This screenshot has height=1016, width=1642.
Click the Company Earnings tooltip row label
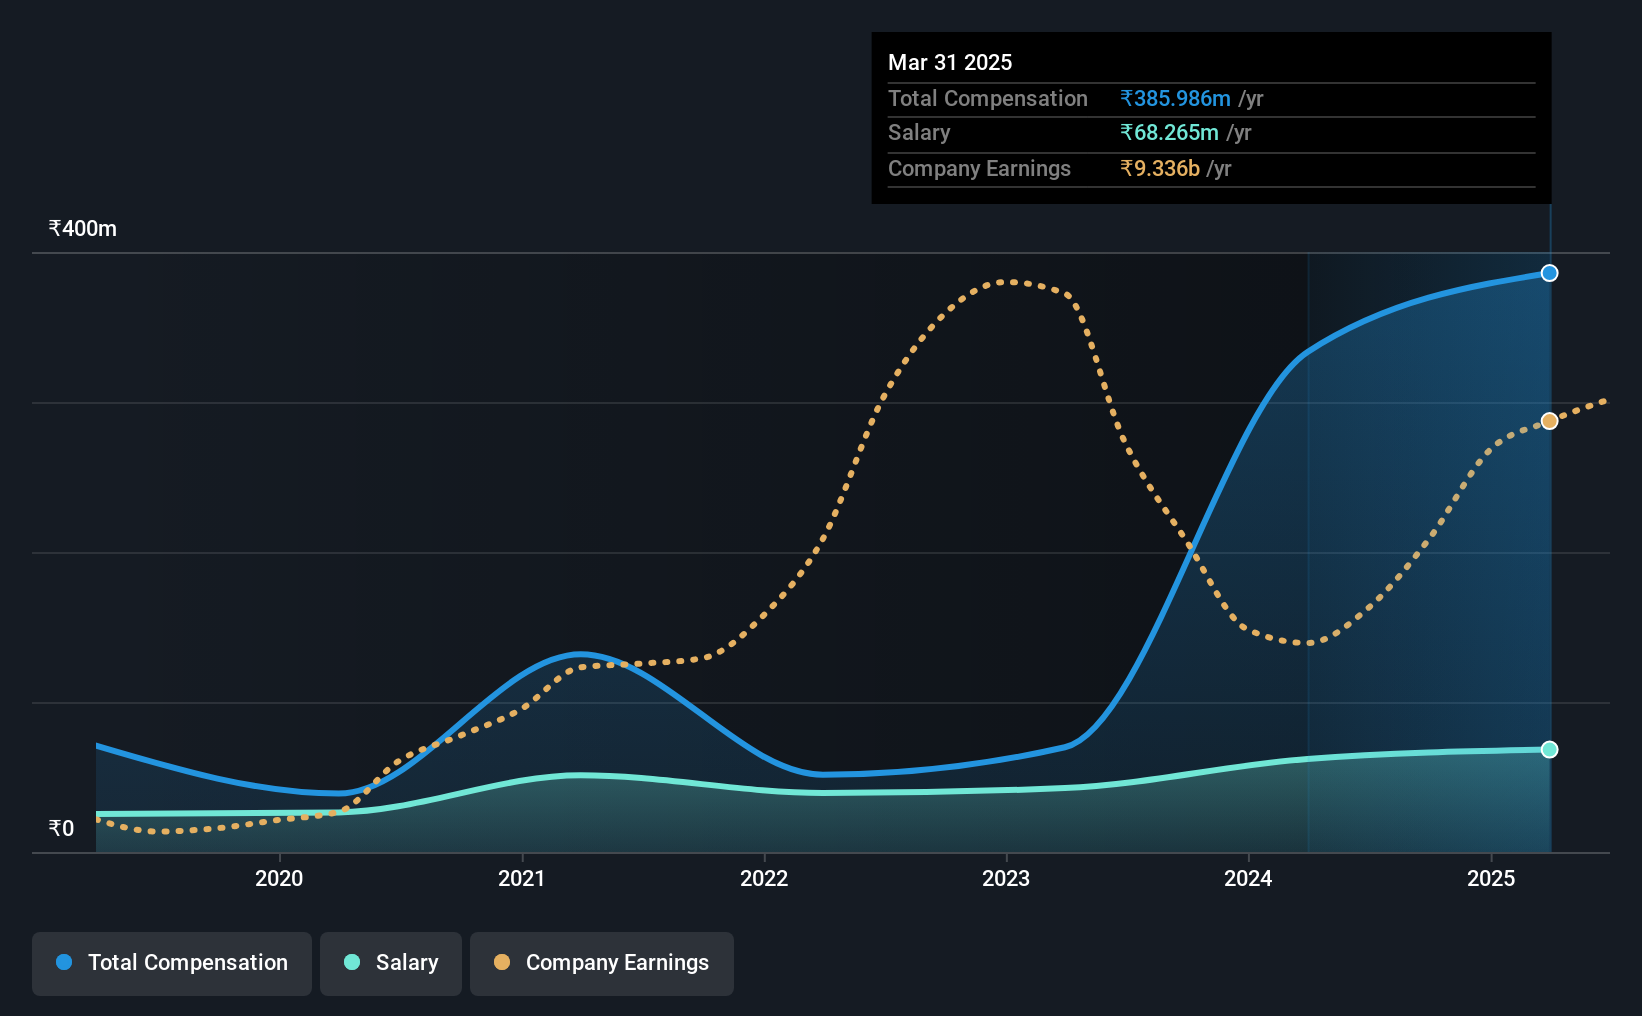pyautogui.click(x=979, y=168)
